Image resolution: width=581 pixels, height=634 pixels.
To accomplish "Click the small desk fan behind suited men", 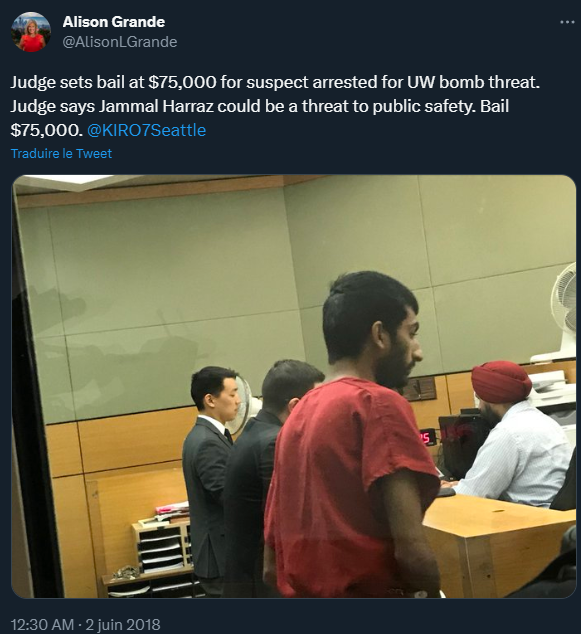I will (239, 406).
